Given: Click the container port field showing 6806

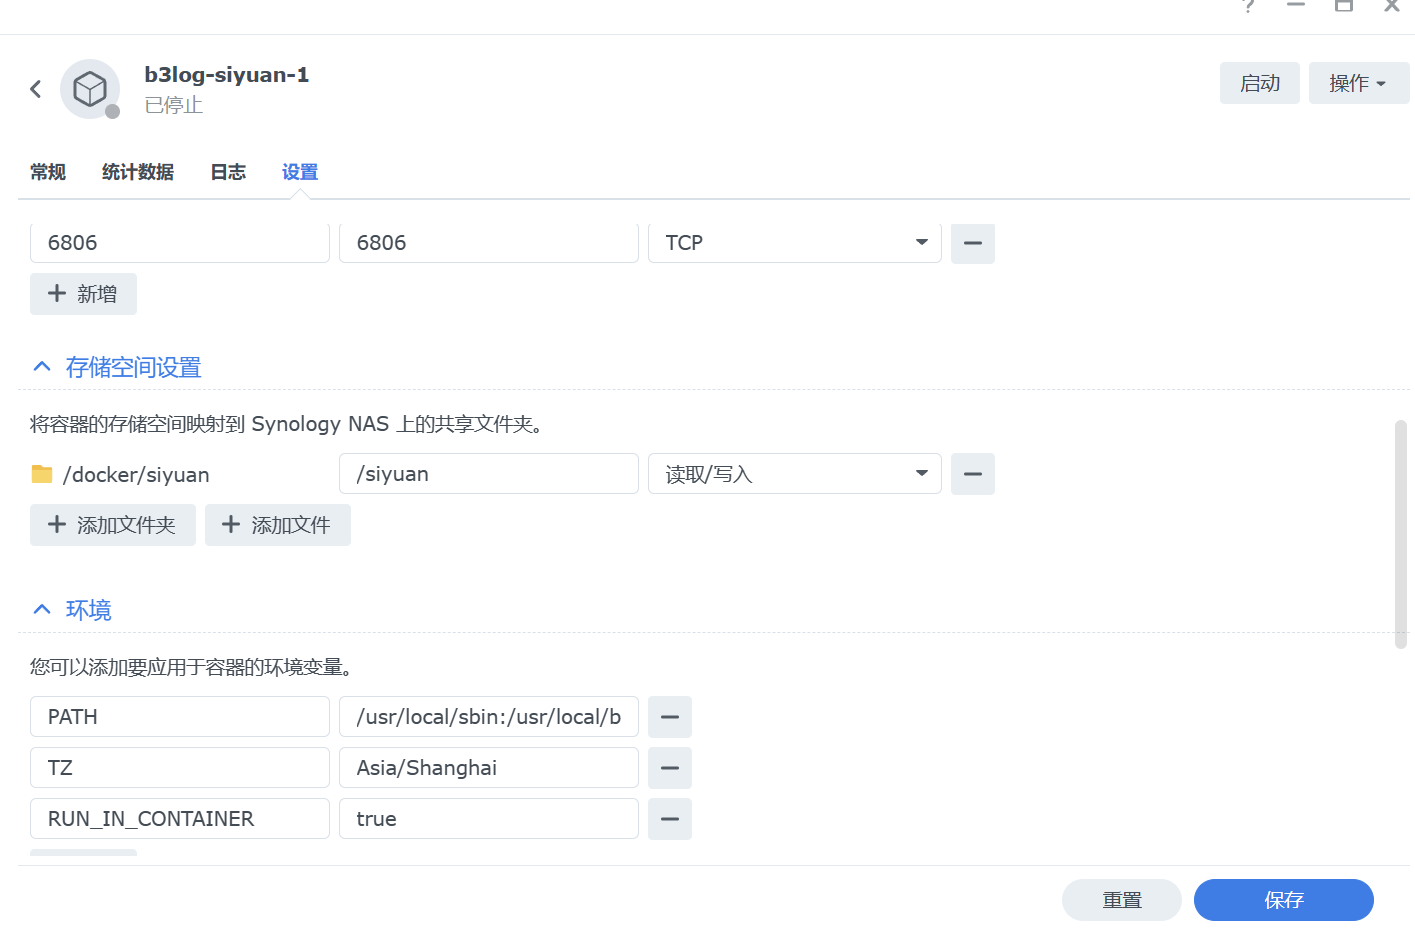Looking at the screenshot, I should [489, 243].
